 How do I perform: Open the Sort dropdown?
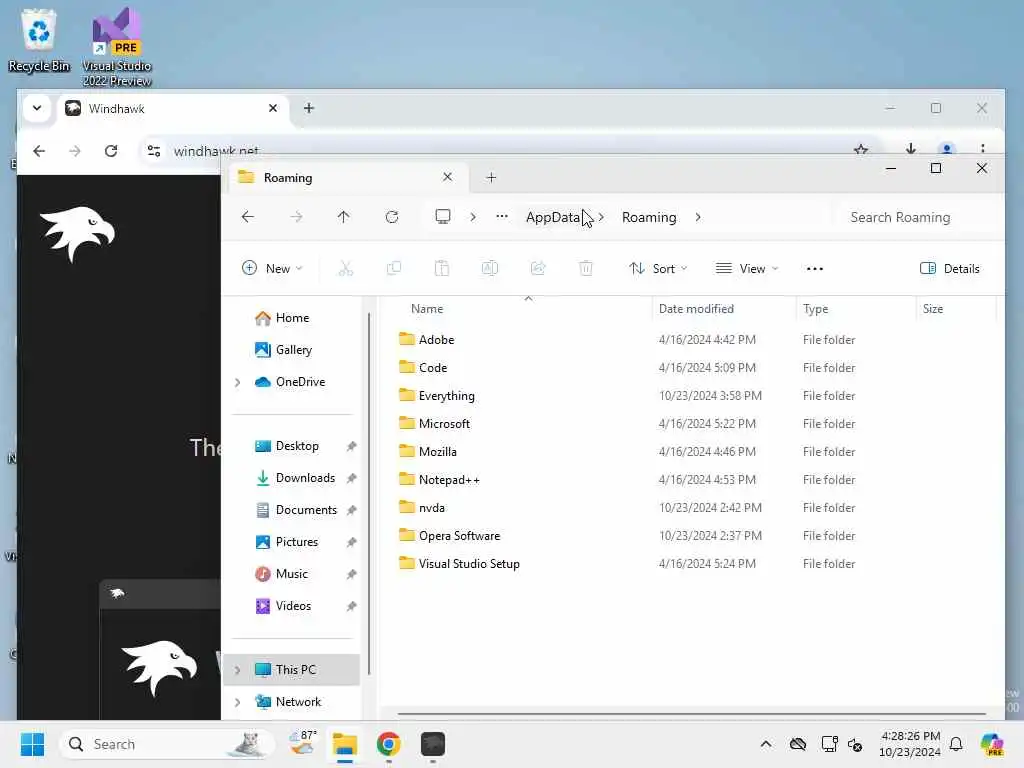[658, 268]
